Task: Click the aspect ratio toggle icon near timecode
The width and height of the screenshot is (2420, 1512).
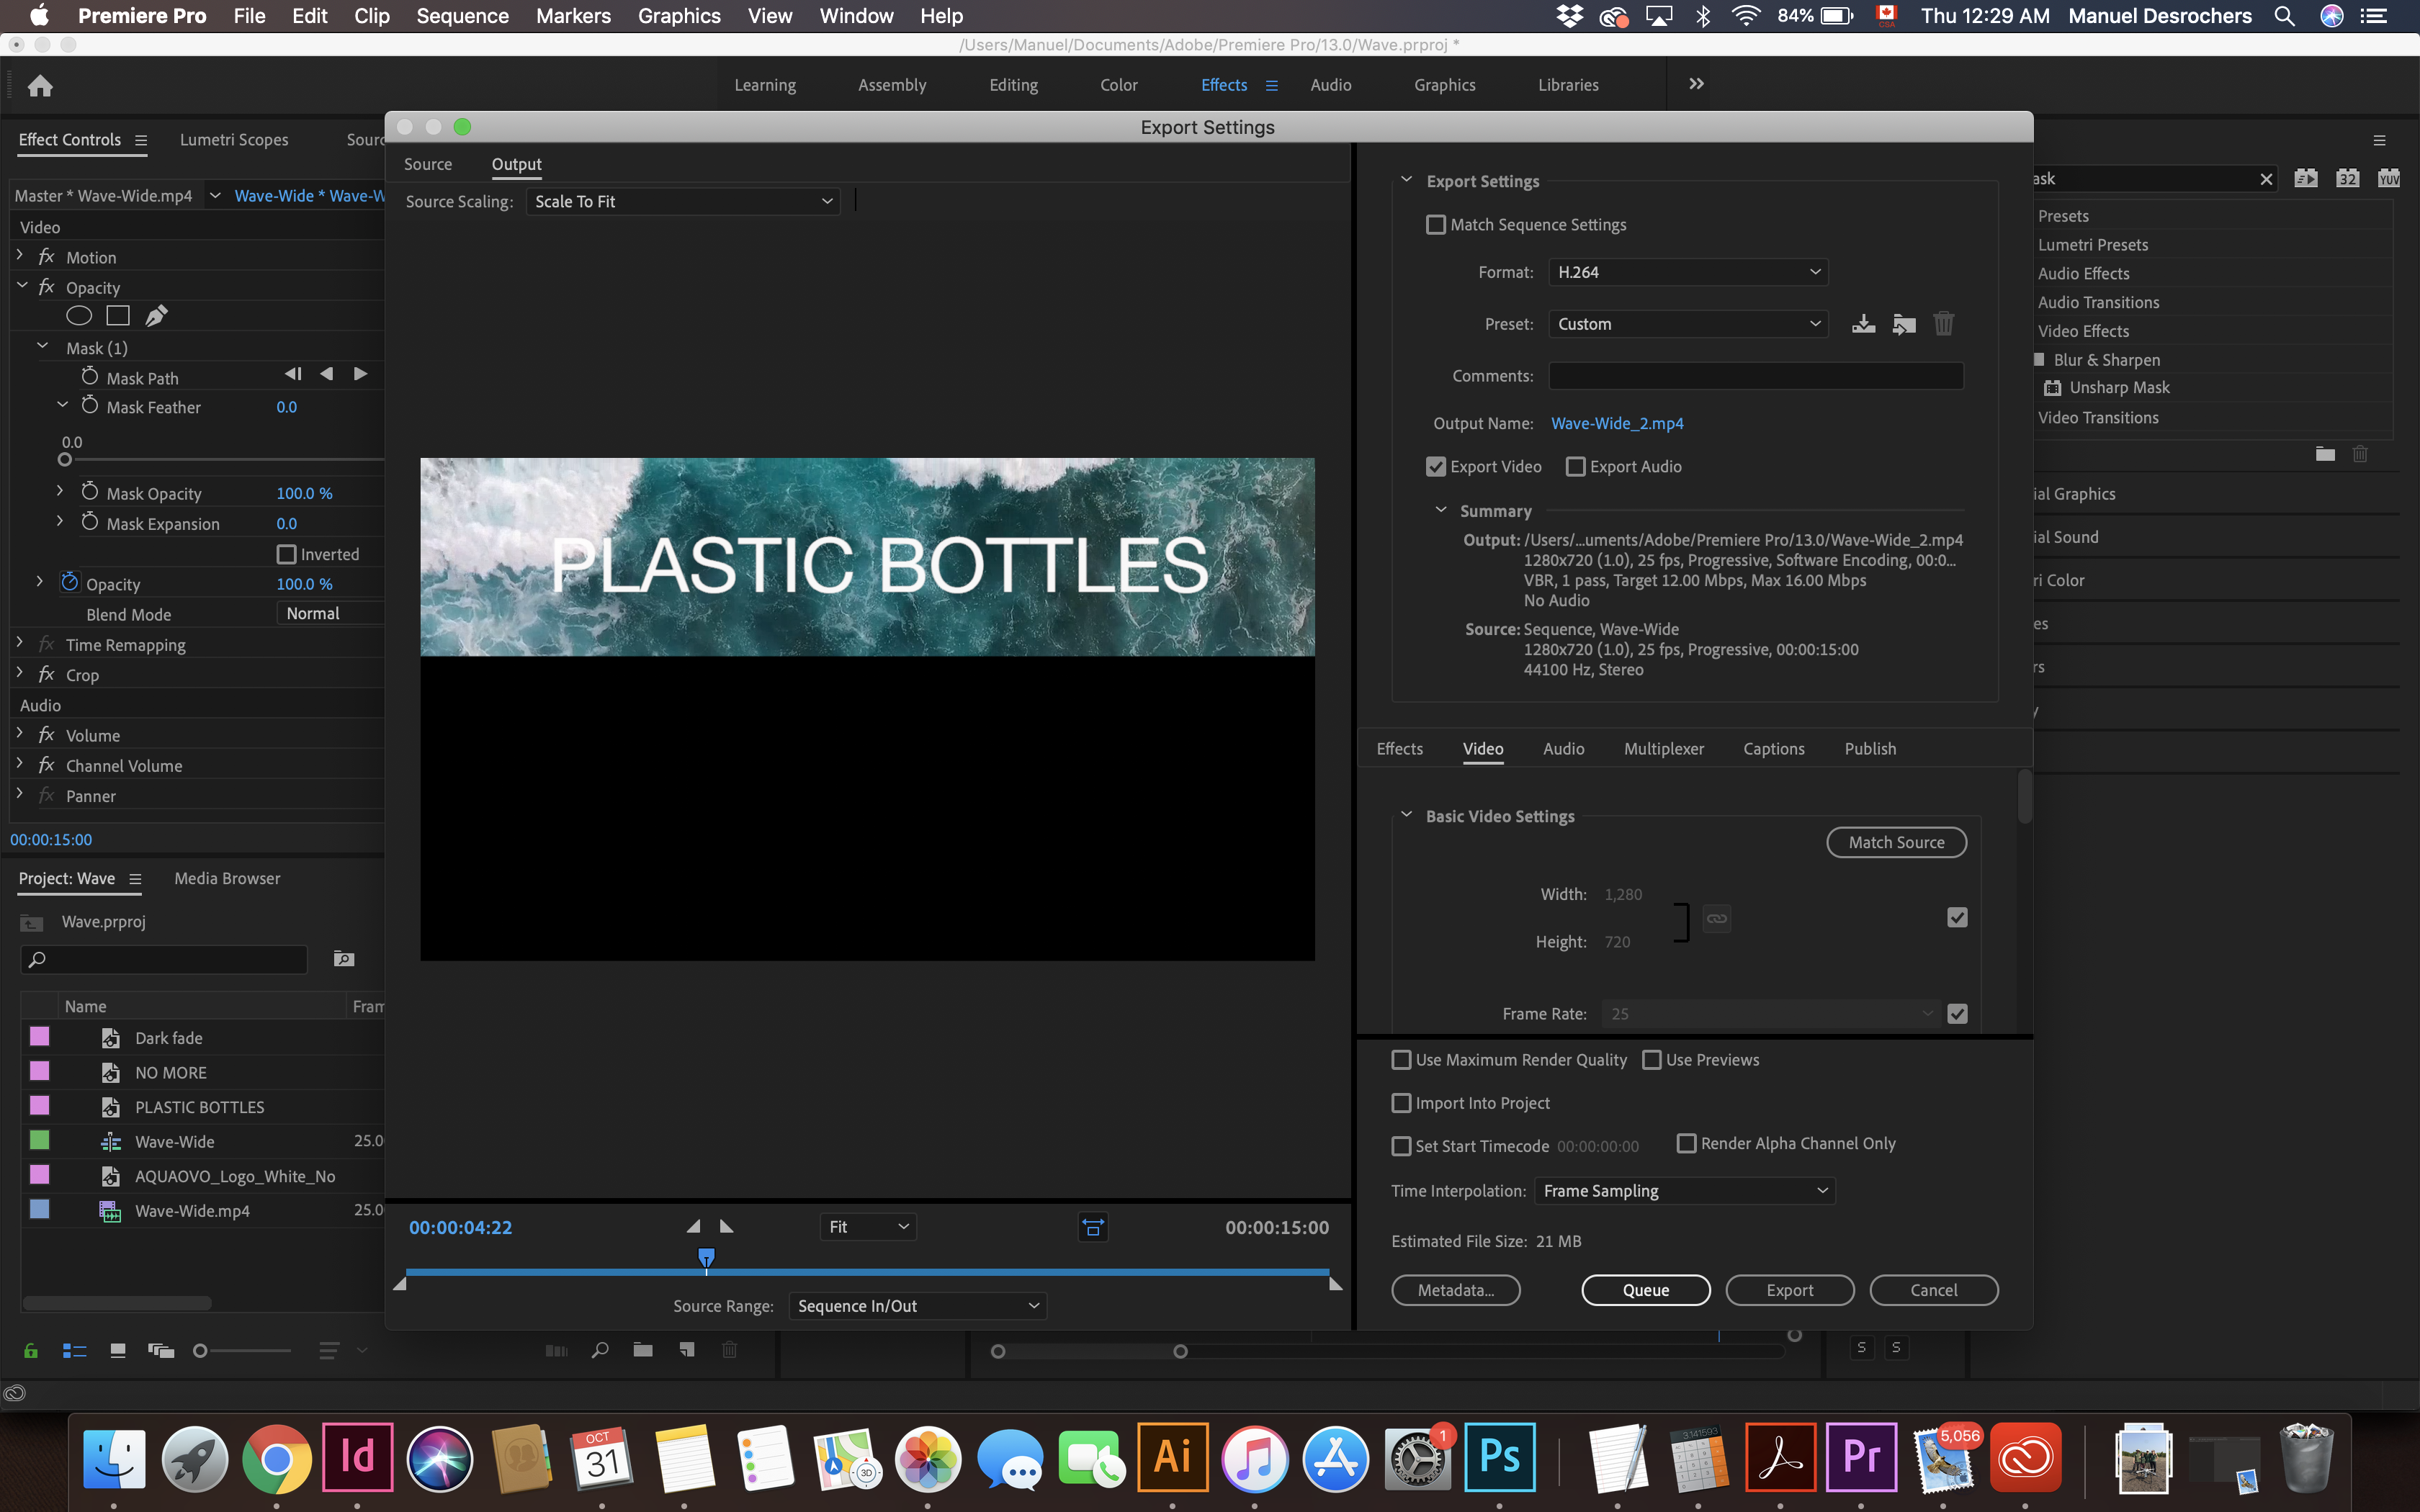Action: pyautogui.click(x=1093, y=1227)
